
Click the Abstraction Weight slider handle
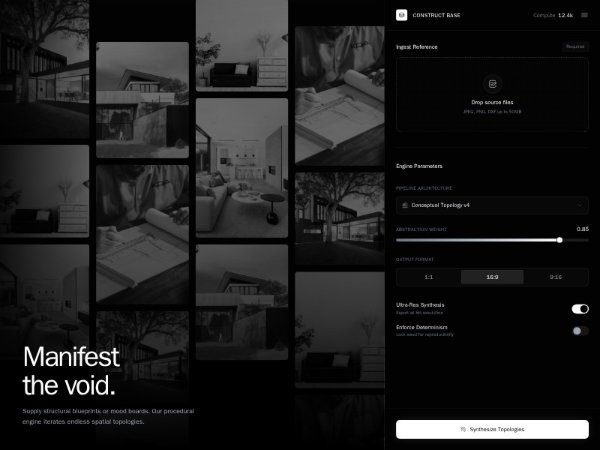pos(559,240)
